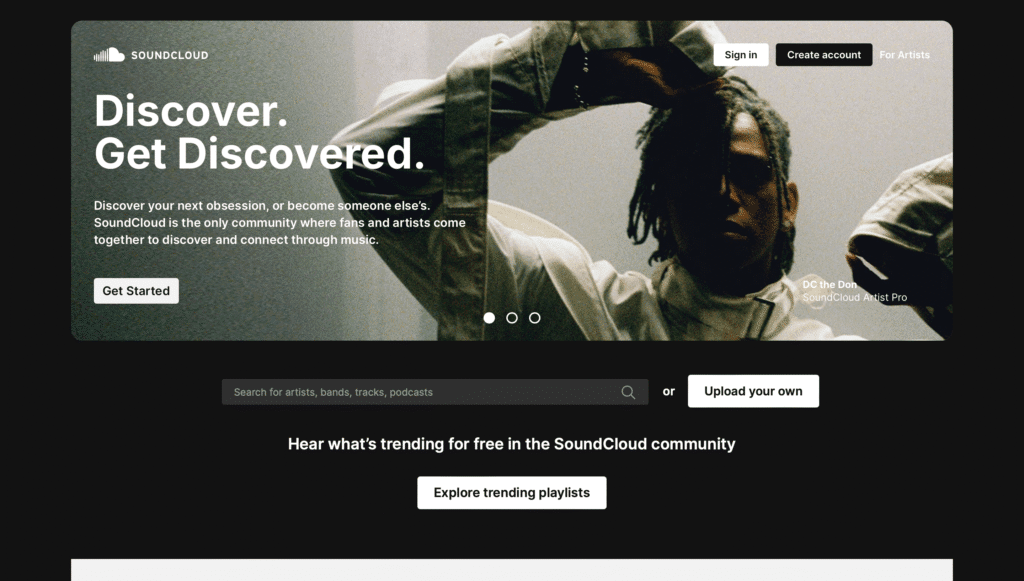Screen dimensions: 1024x581
Task: Click the Discover. Get Discovered. headline
Action: [259, 132]
